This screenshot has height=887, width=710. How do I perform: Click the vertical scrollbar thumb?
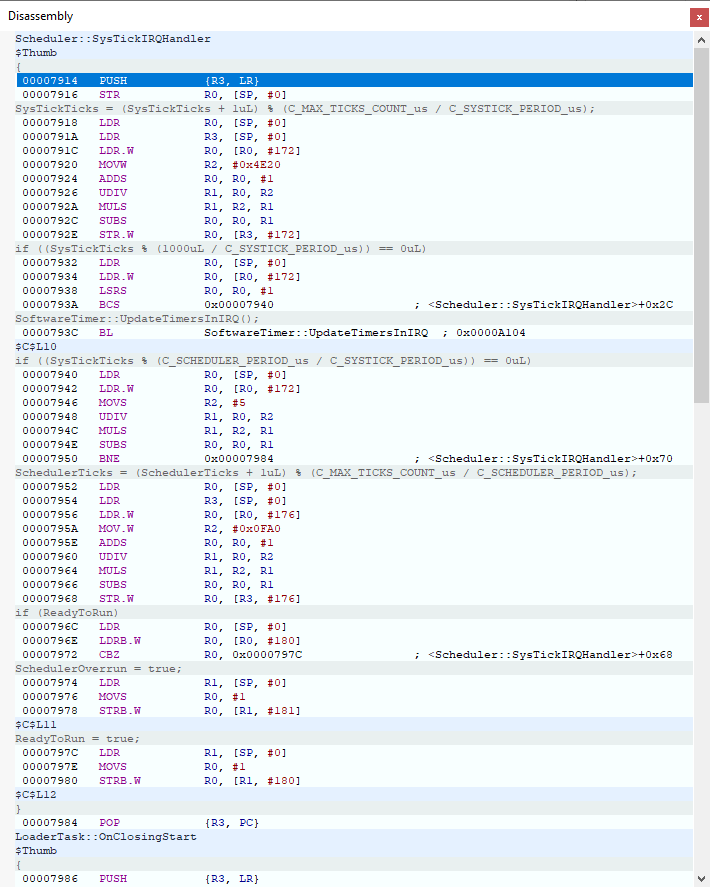pyautogui.click(x=701, y=225)
